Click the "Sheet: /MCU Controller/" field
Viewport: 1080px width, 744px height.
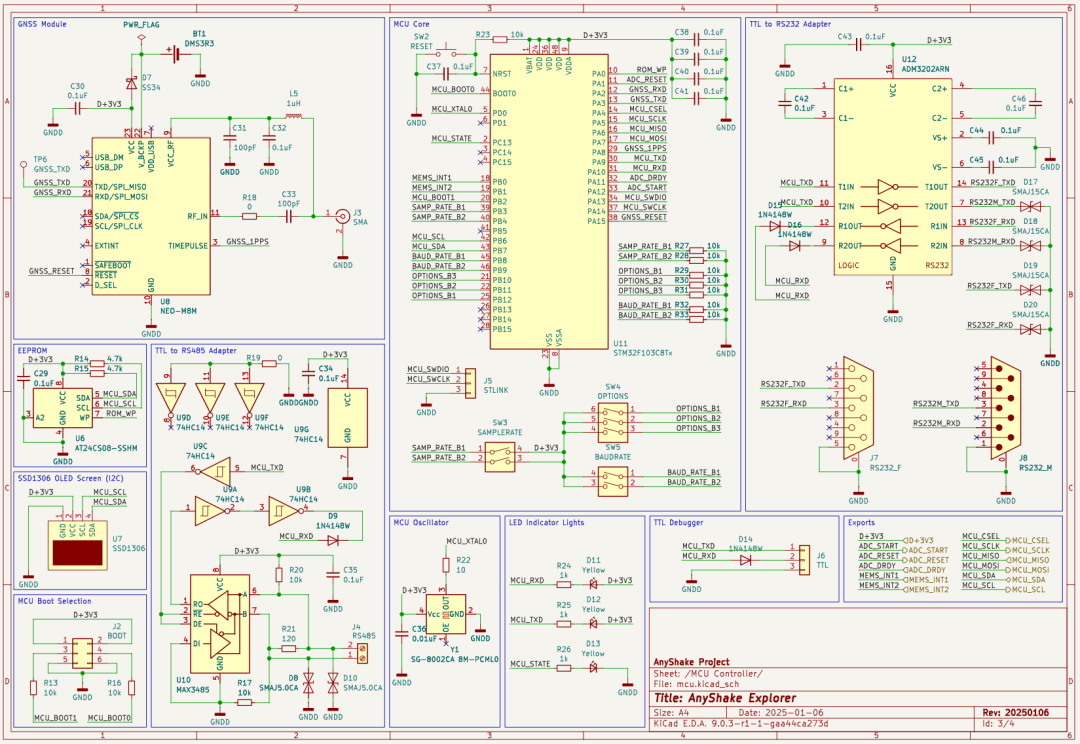click(x=708, y=673)
